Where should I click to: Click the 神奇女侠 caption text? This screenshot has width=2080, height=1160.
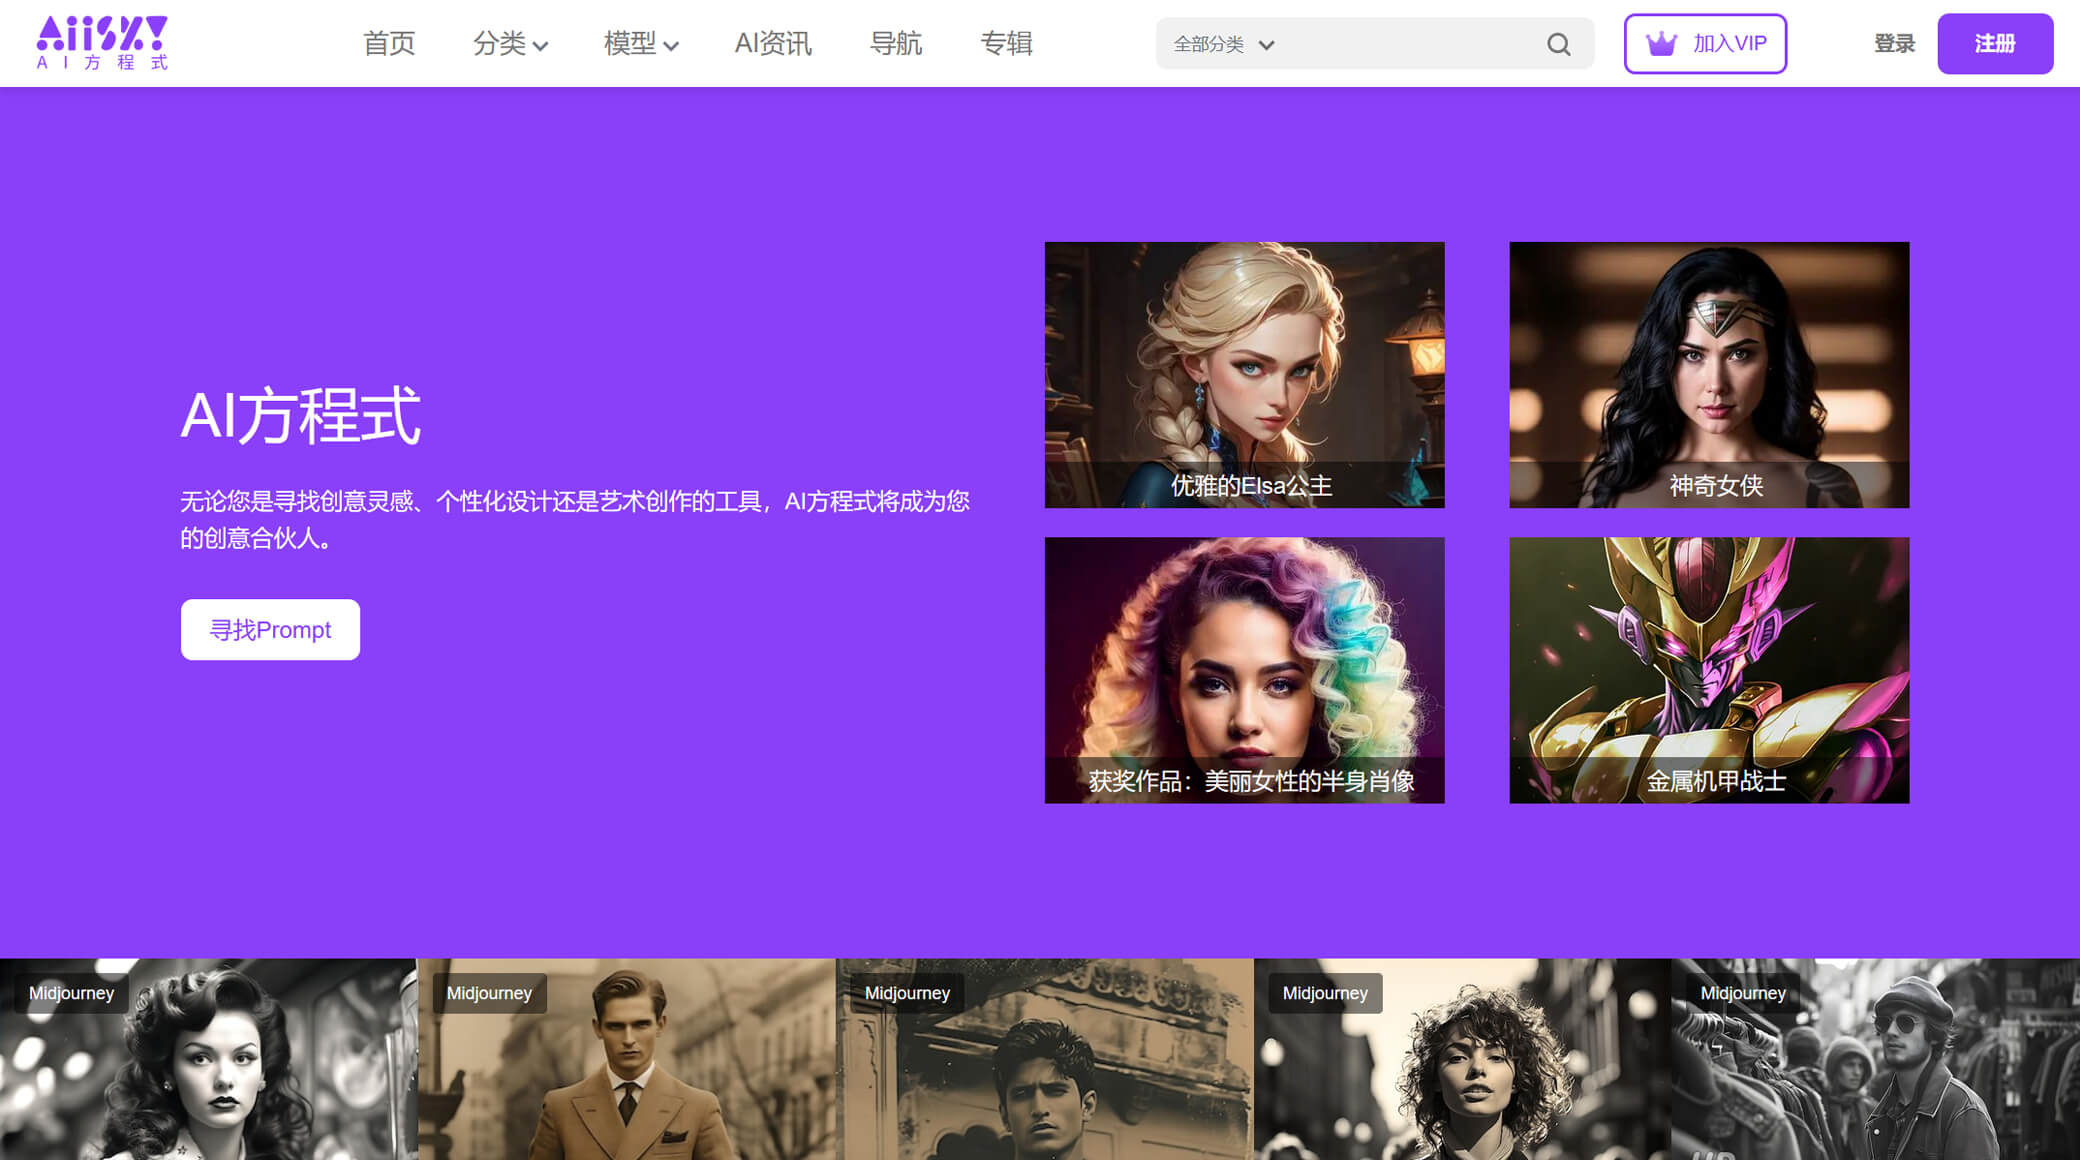[1716, 486]
